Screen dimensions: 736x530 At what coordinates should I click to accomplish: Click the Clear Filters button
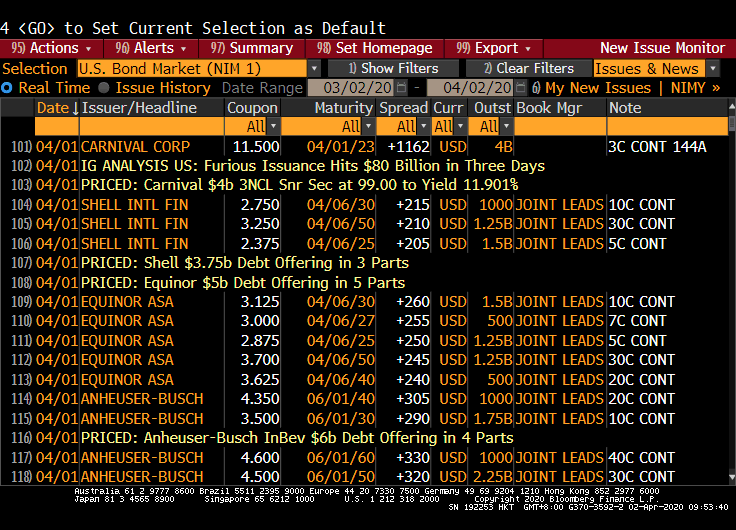[x=529, y=69]
